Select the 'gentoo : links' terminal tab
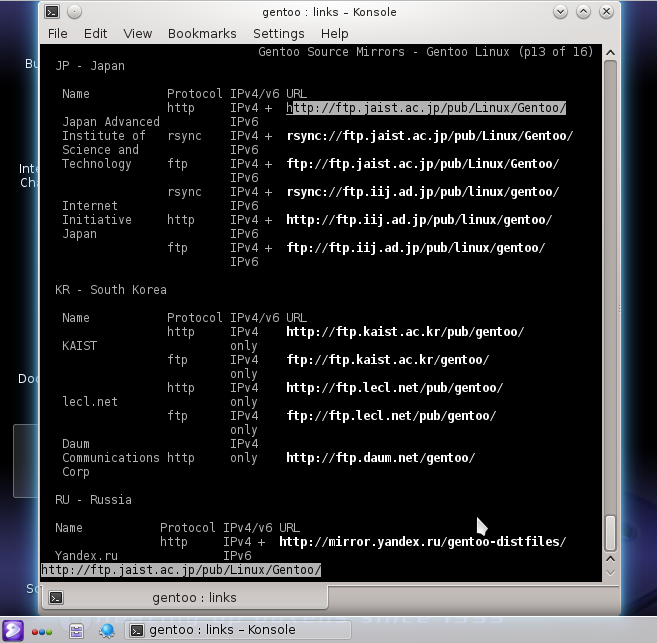Viewport: 657px width, 643px height. click(184, 597)
